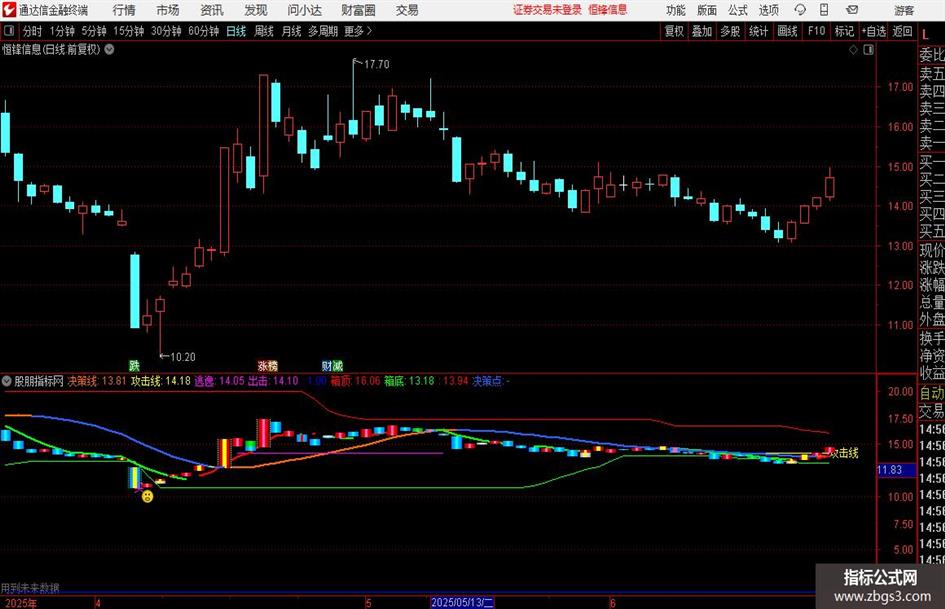
Task: Open the 发现 menu
Action: tap(256, 10)
